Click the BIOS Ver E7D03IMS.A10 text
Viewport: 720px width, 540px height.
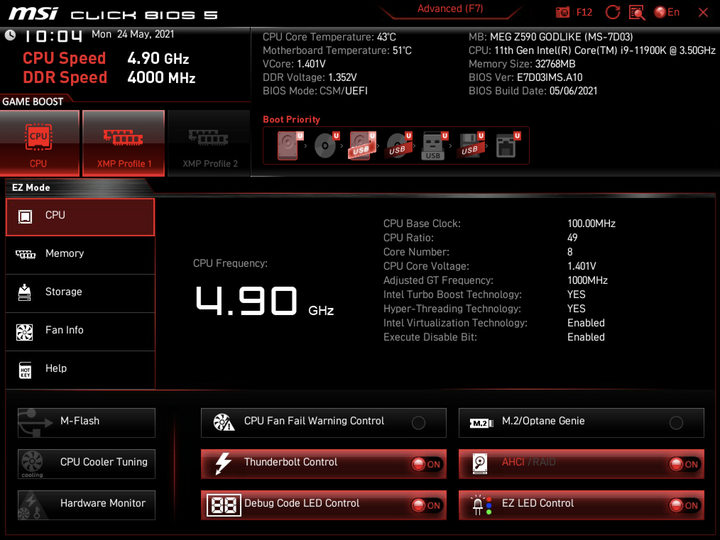click(x=525, y=78)
